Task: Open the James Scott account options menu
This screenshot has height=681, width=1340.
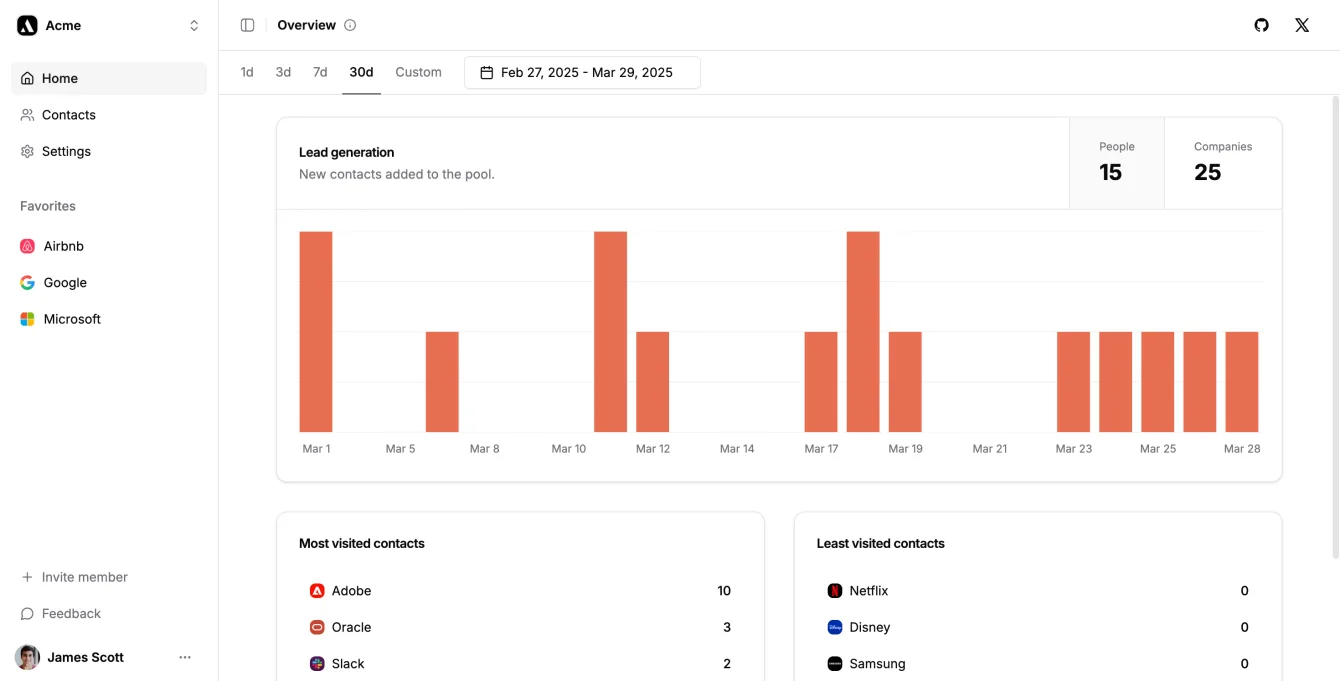Action: click(184, 657)
